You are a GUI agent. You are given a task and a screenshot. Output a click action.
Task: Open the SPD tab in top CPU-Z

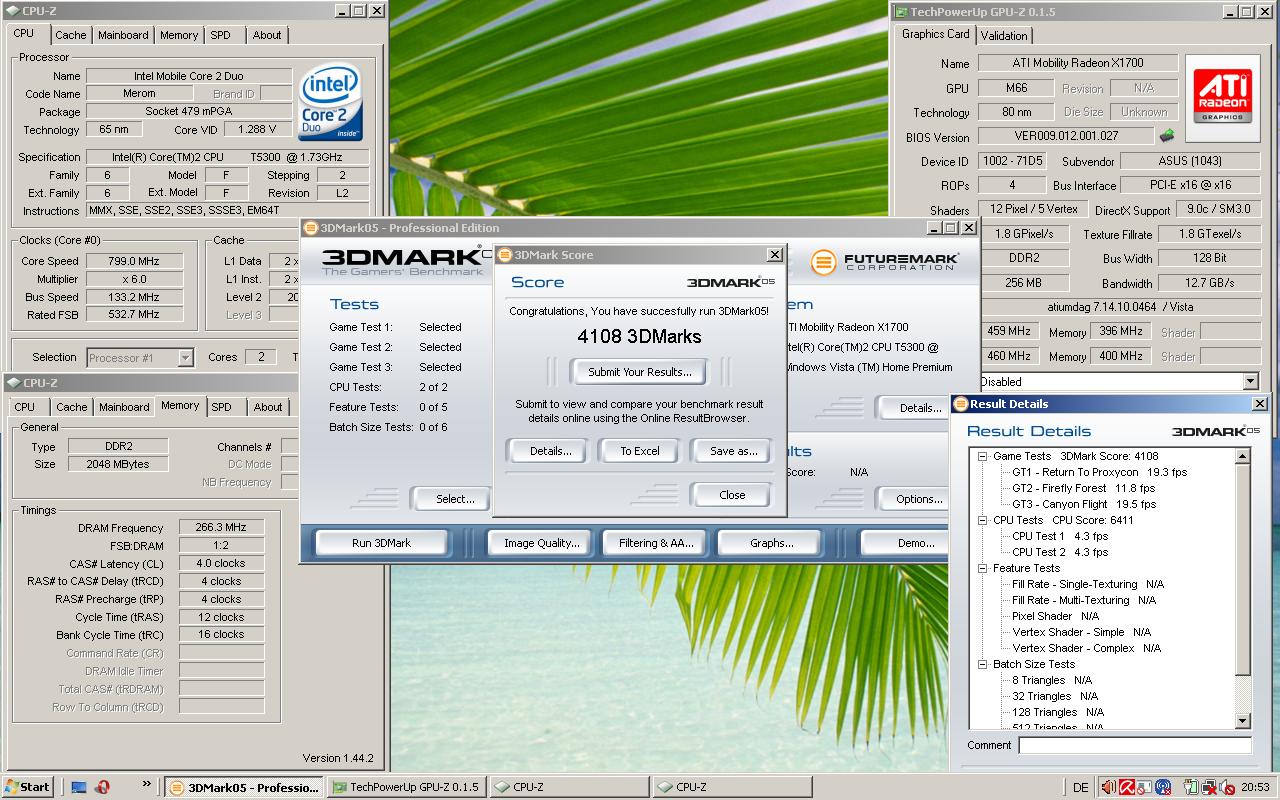click(221, 35)
